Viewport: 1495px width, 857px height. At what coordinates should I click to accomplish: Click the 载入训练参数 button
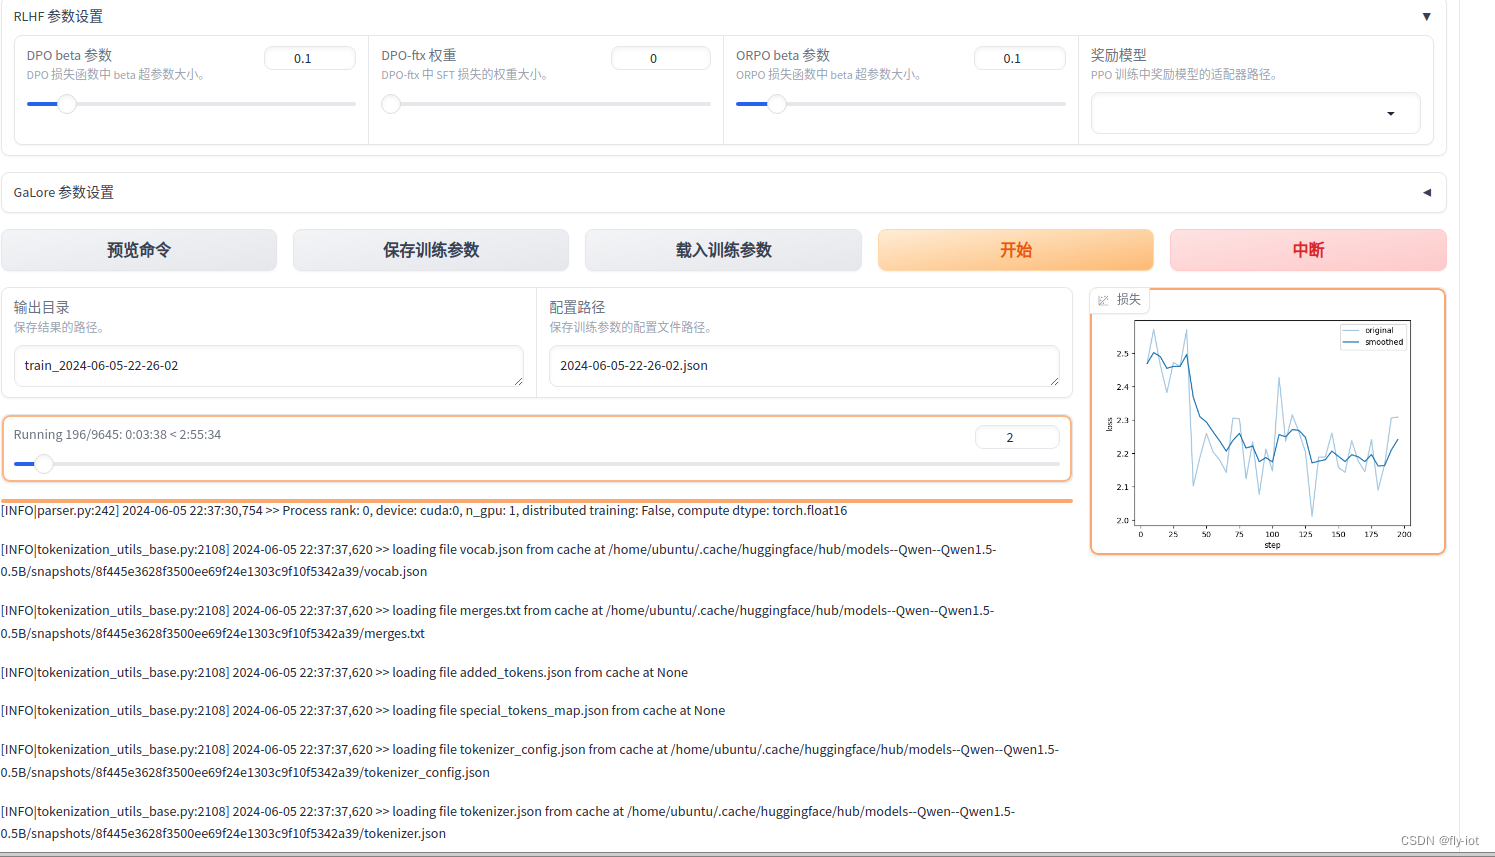click(722, 250)
